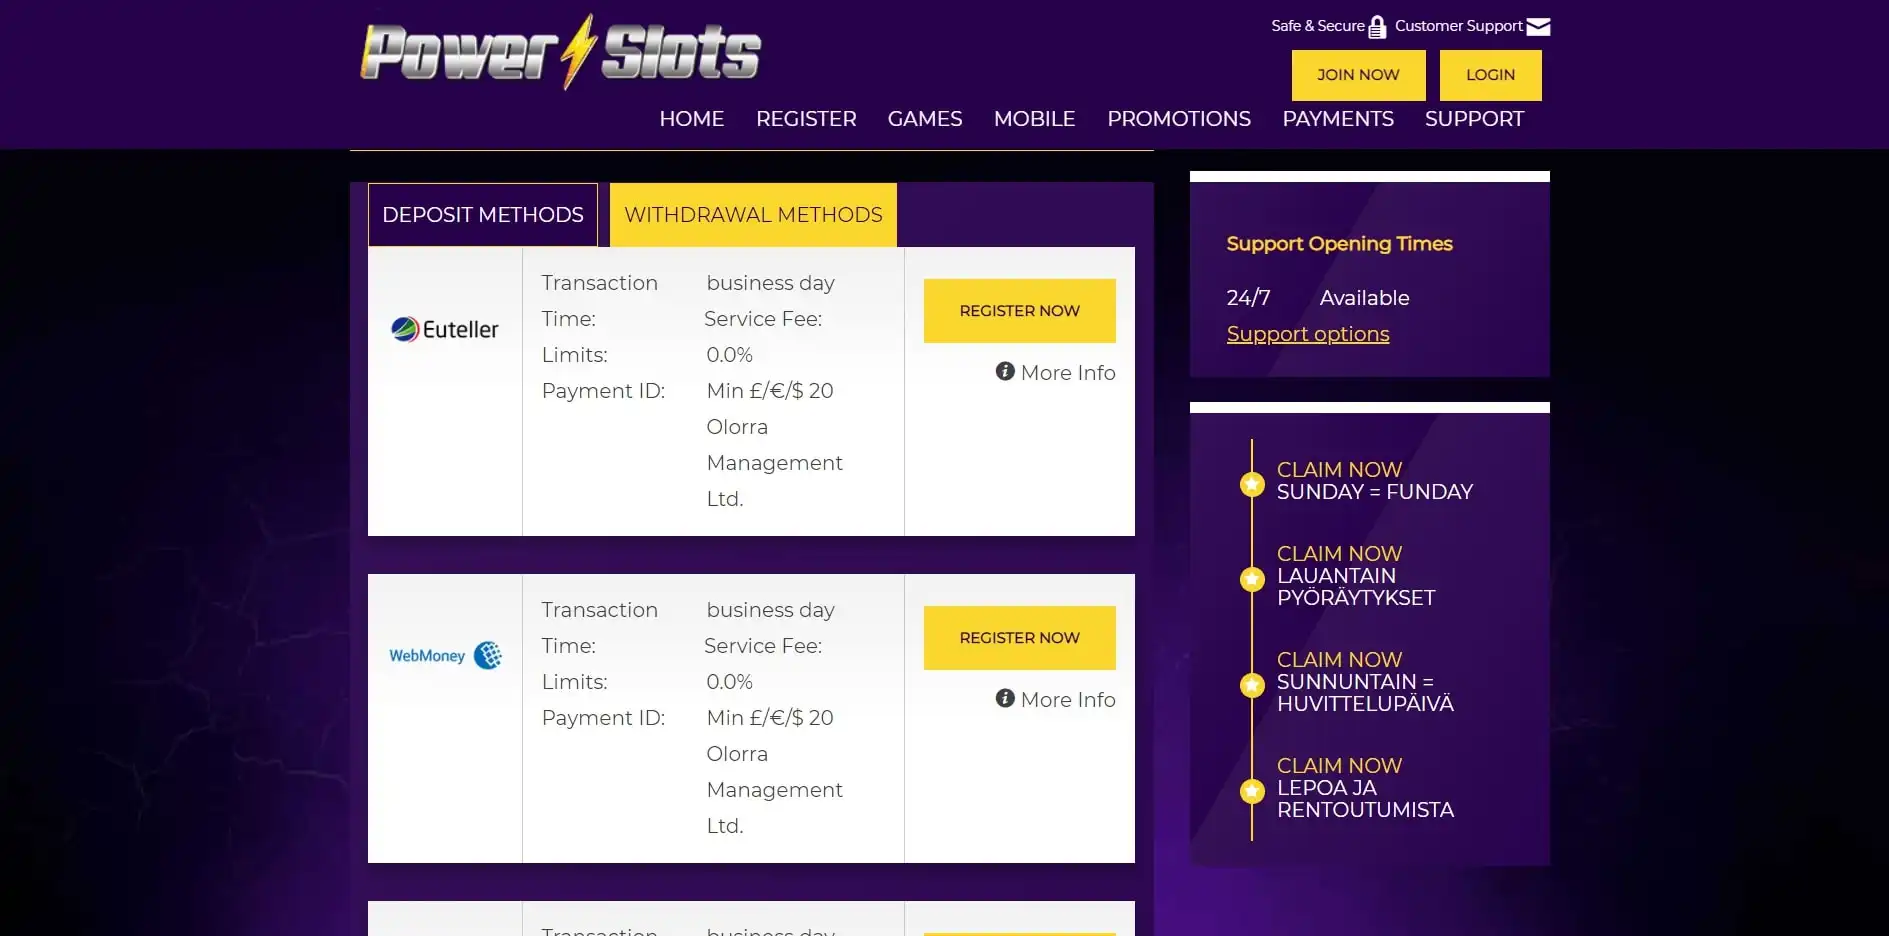Click info icon beside Euteller More Info
Viewport: 1889px width, 936px height.
tap(1005, 371)
